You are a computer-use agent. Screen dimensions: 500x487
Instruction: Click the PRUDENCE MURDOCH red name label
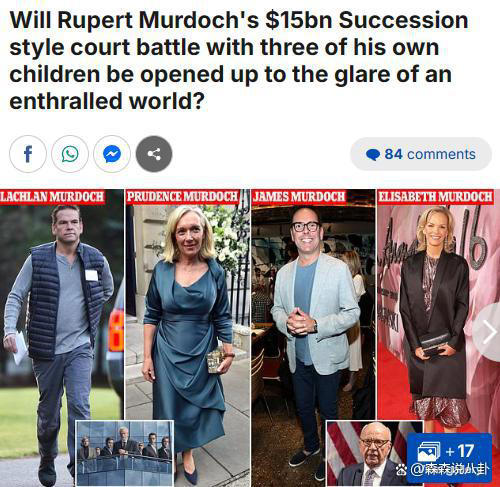[x=182, y=197]
